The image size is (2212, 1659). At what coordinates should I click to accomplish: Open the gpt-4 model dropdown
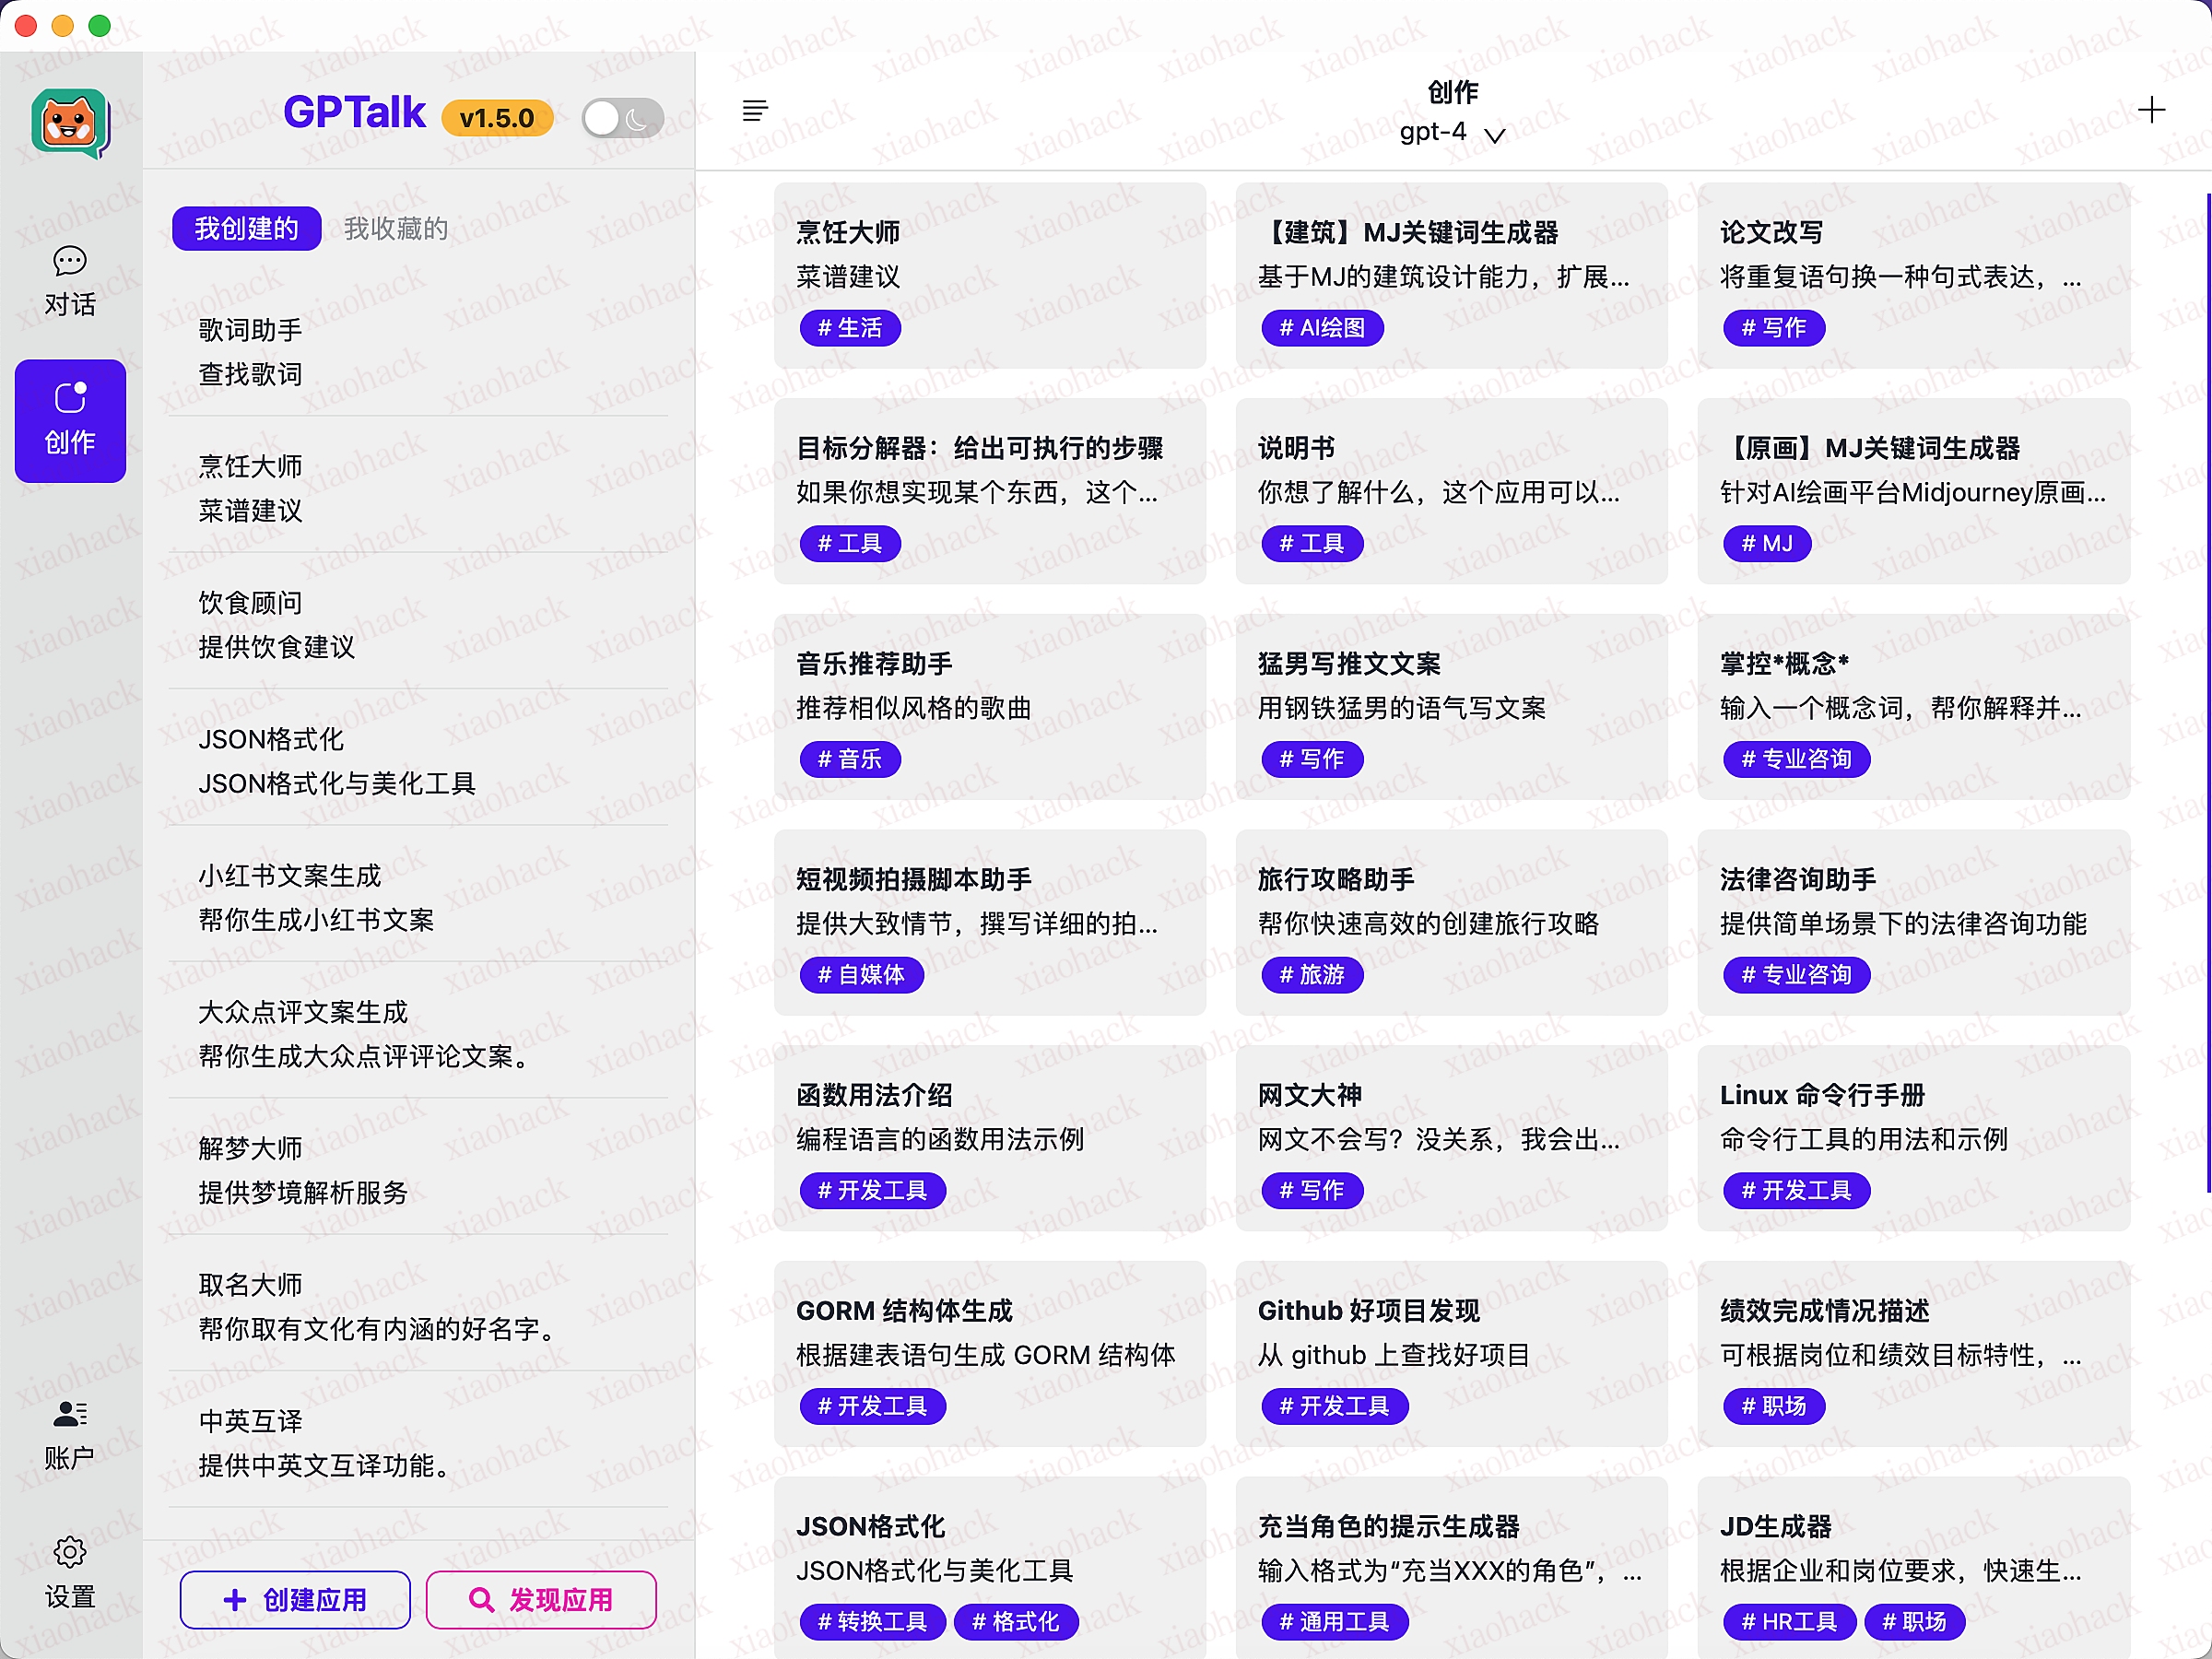(x=1452, y=133)
